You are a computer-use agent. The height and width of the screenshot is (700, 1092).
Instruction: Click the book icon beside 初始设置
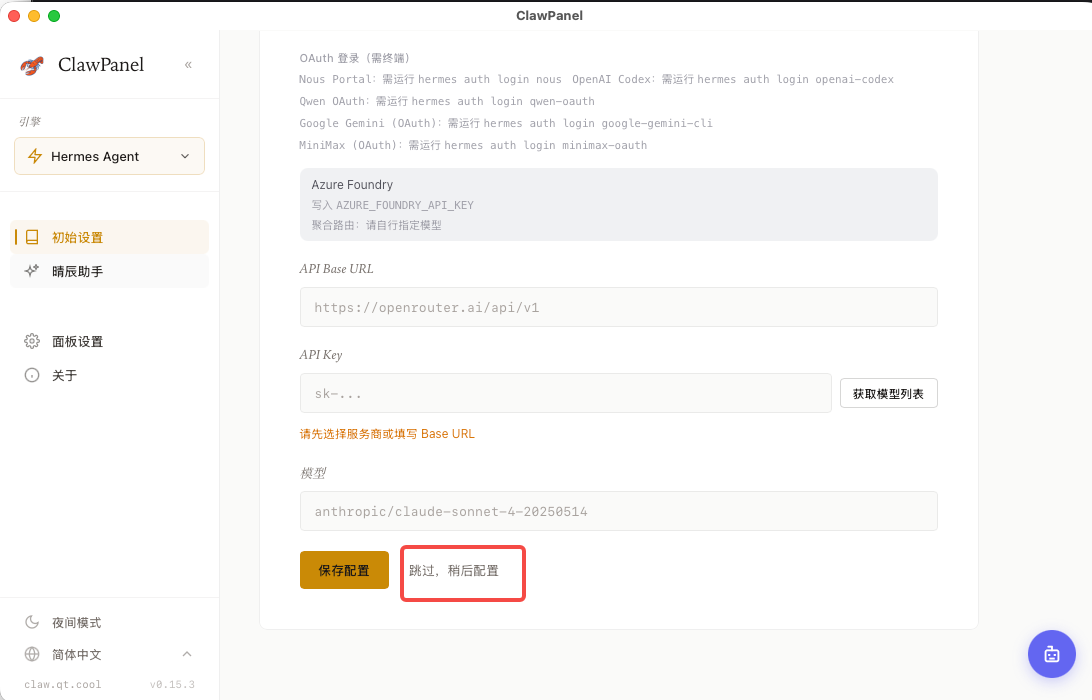coord(32,238)
